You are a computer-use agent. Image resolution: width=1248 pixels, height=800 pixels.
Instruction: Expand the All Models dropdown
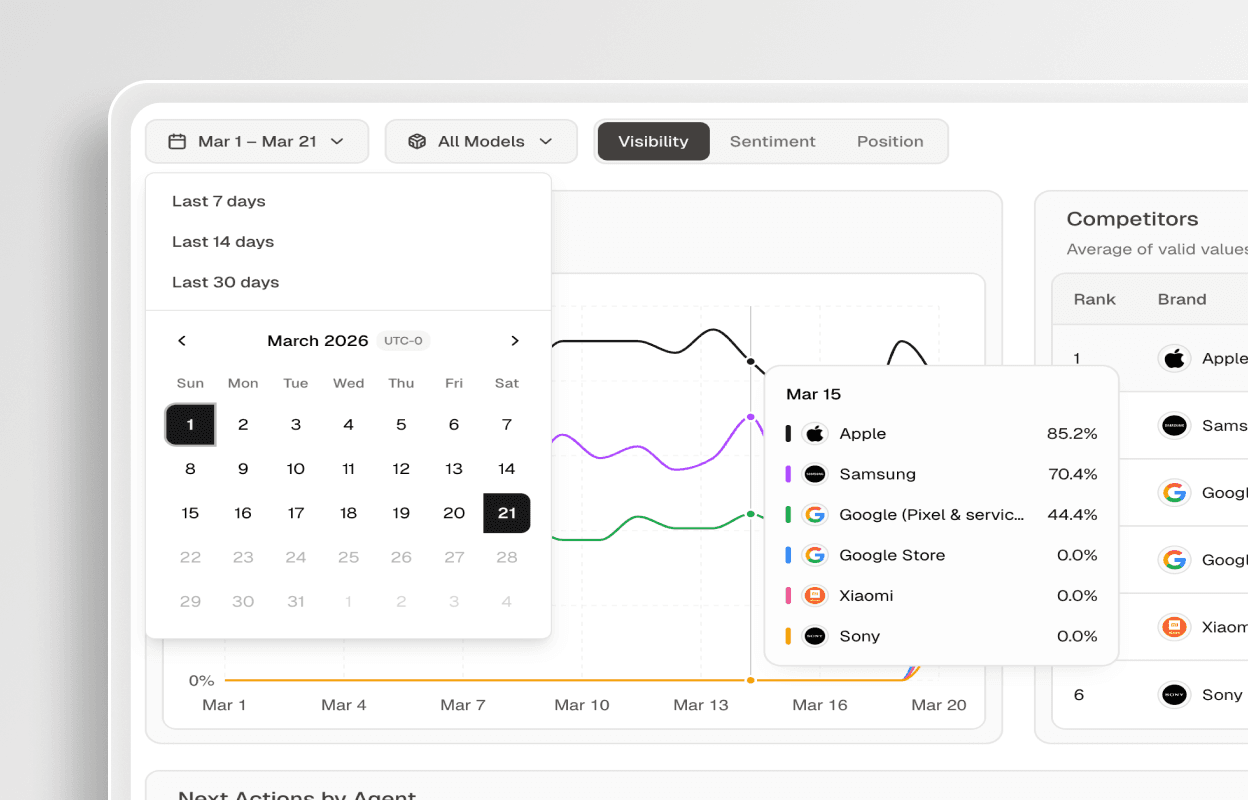coord(481,142)
